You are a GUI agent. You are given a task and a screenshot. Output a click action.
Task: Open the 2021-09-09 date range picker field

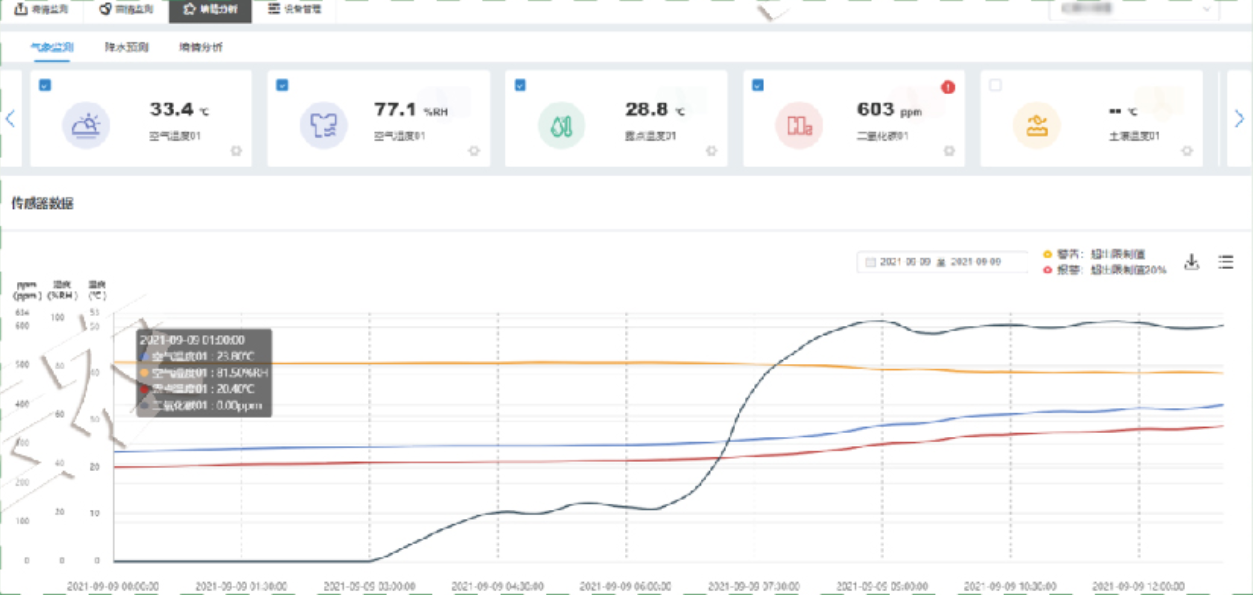pyautogui.click(x=941, y=262)
